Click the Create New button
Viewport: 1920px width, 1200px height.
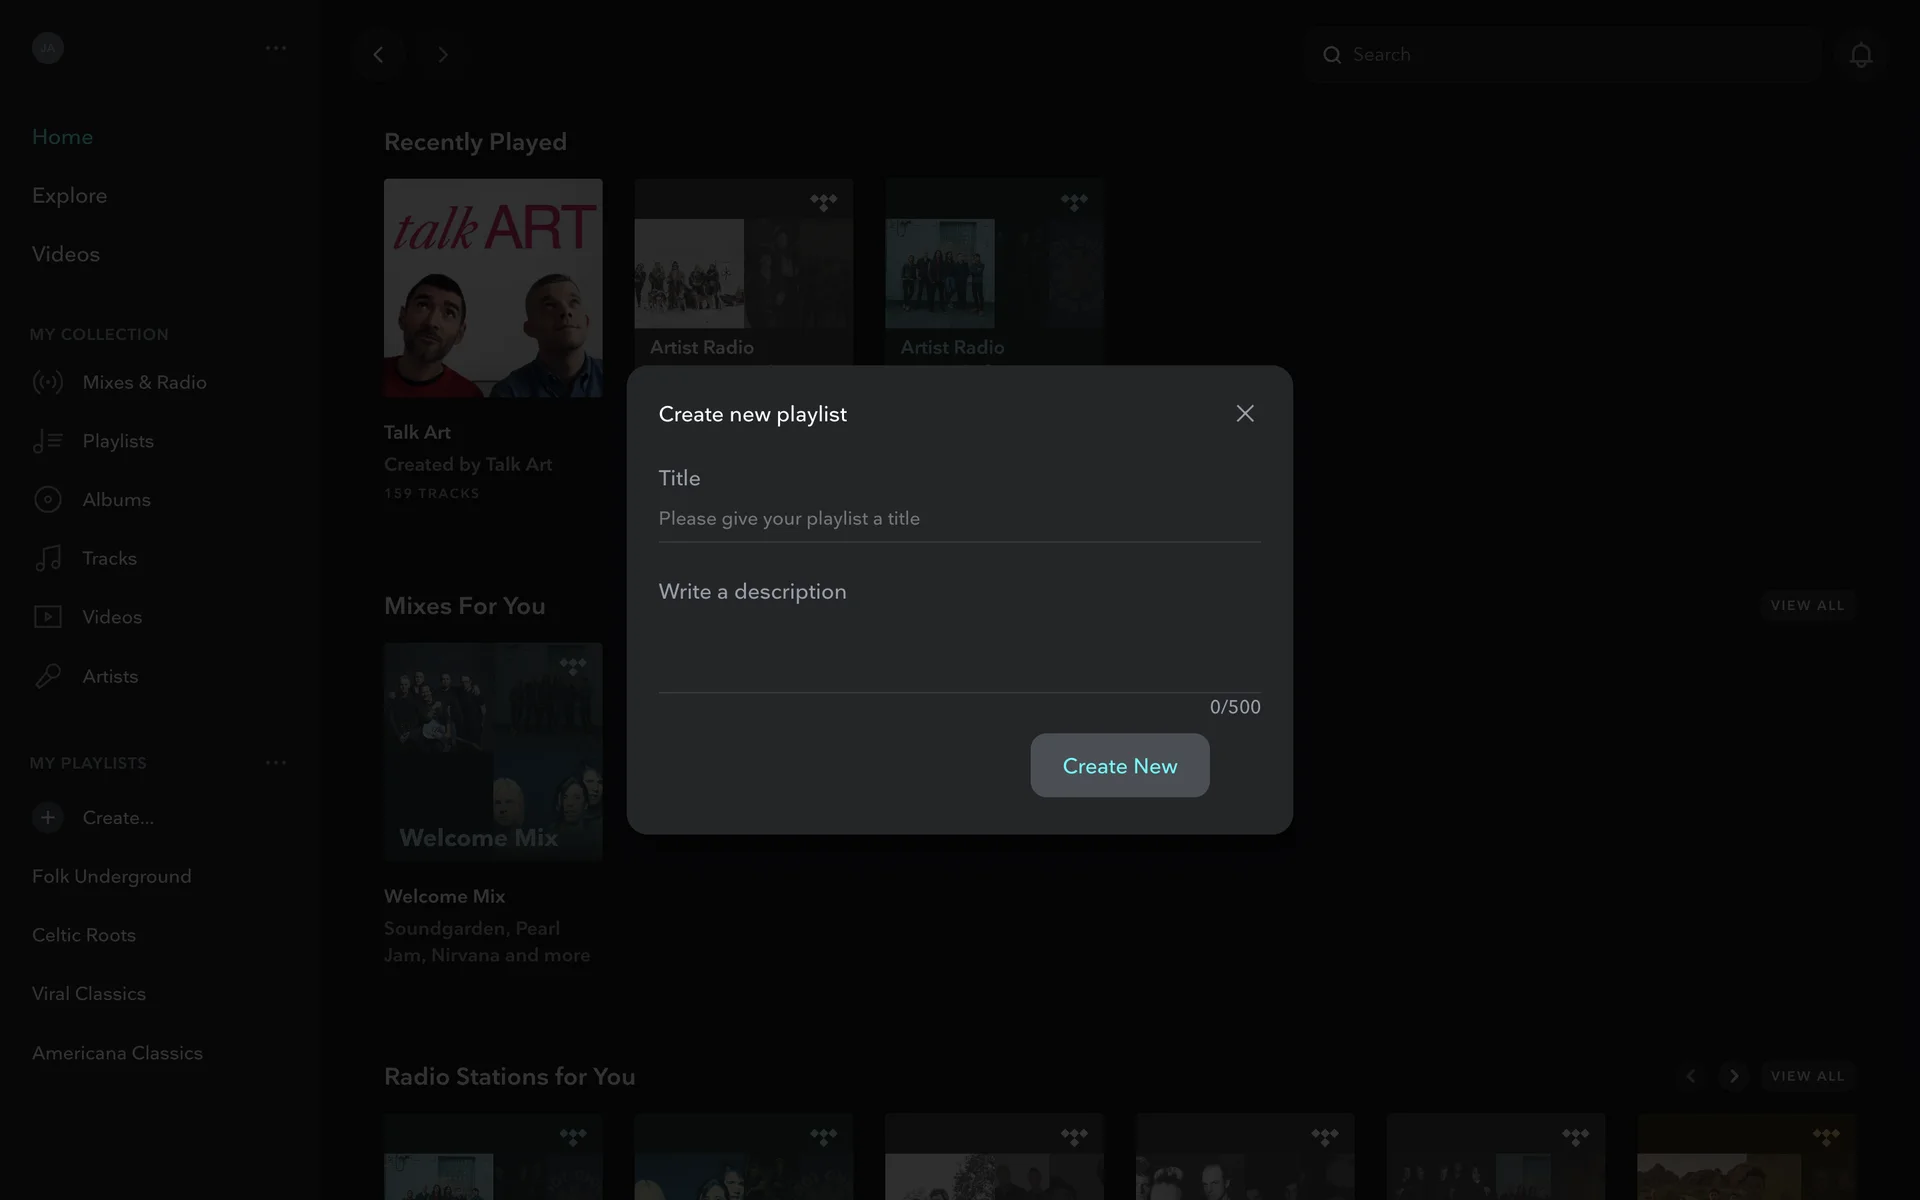[x=1119, y=765]
